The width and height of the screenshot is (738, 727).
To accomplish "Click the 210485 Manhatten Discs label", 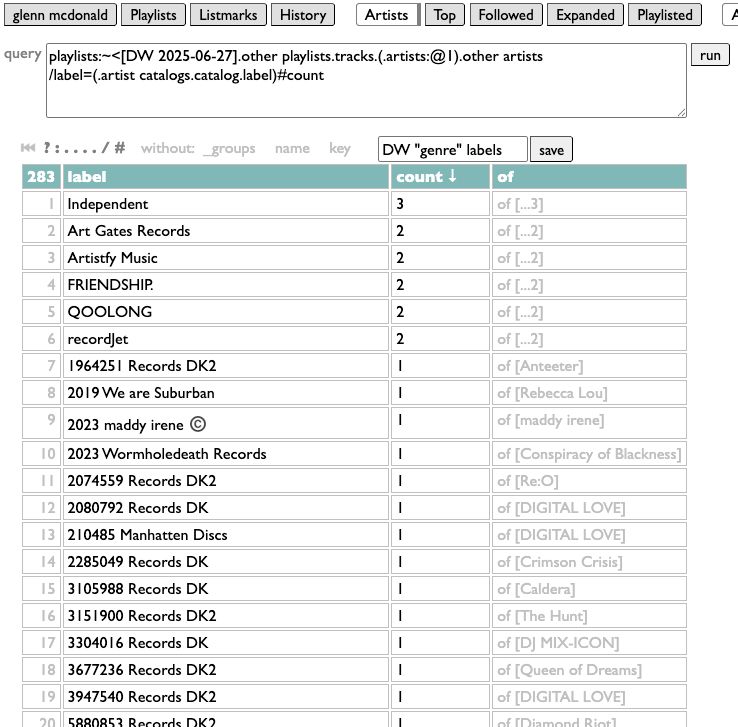I will coord(147,535).
